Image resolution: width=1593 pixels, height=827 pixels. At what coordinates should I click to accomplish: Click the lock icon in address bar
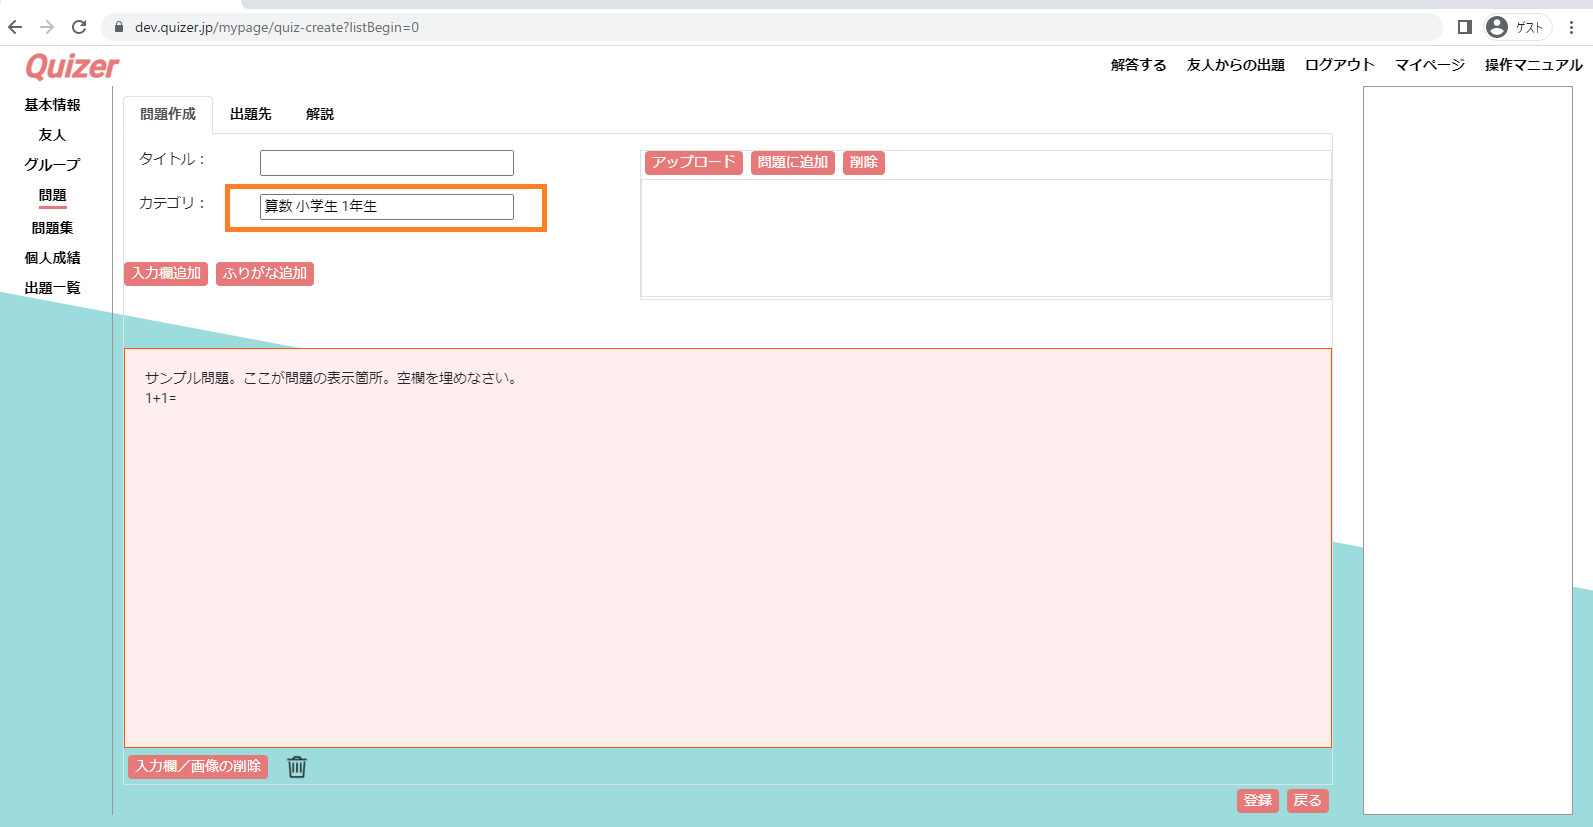tap(119, 27)
